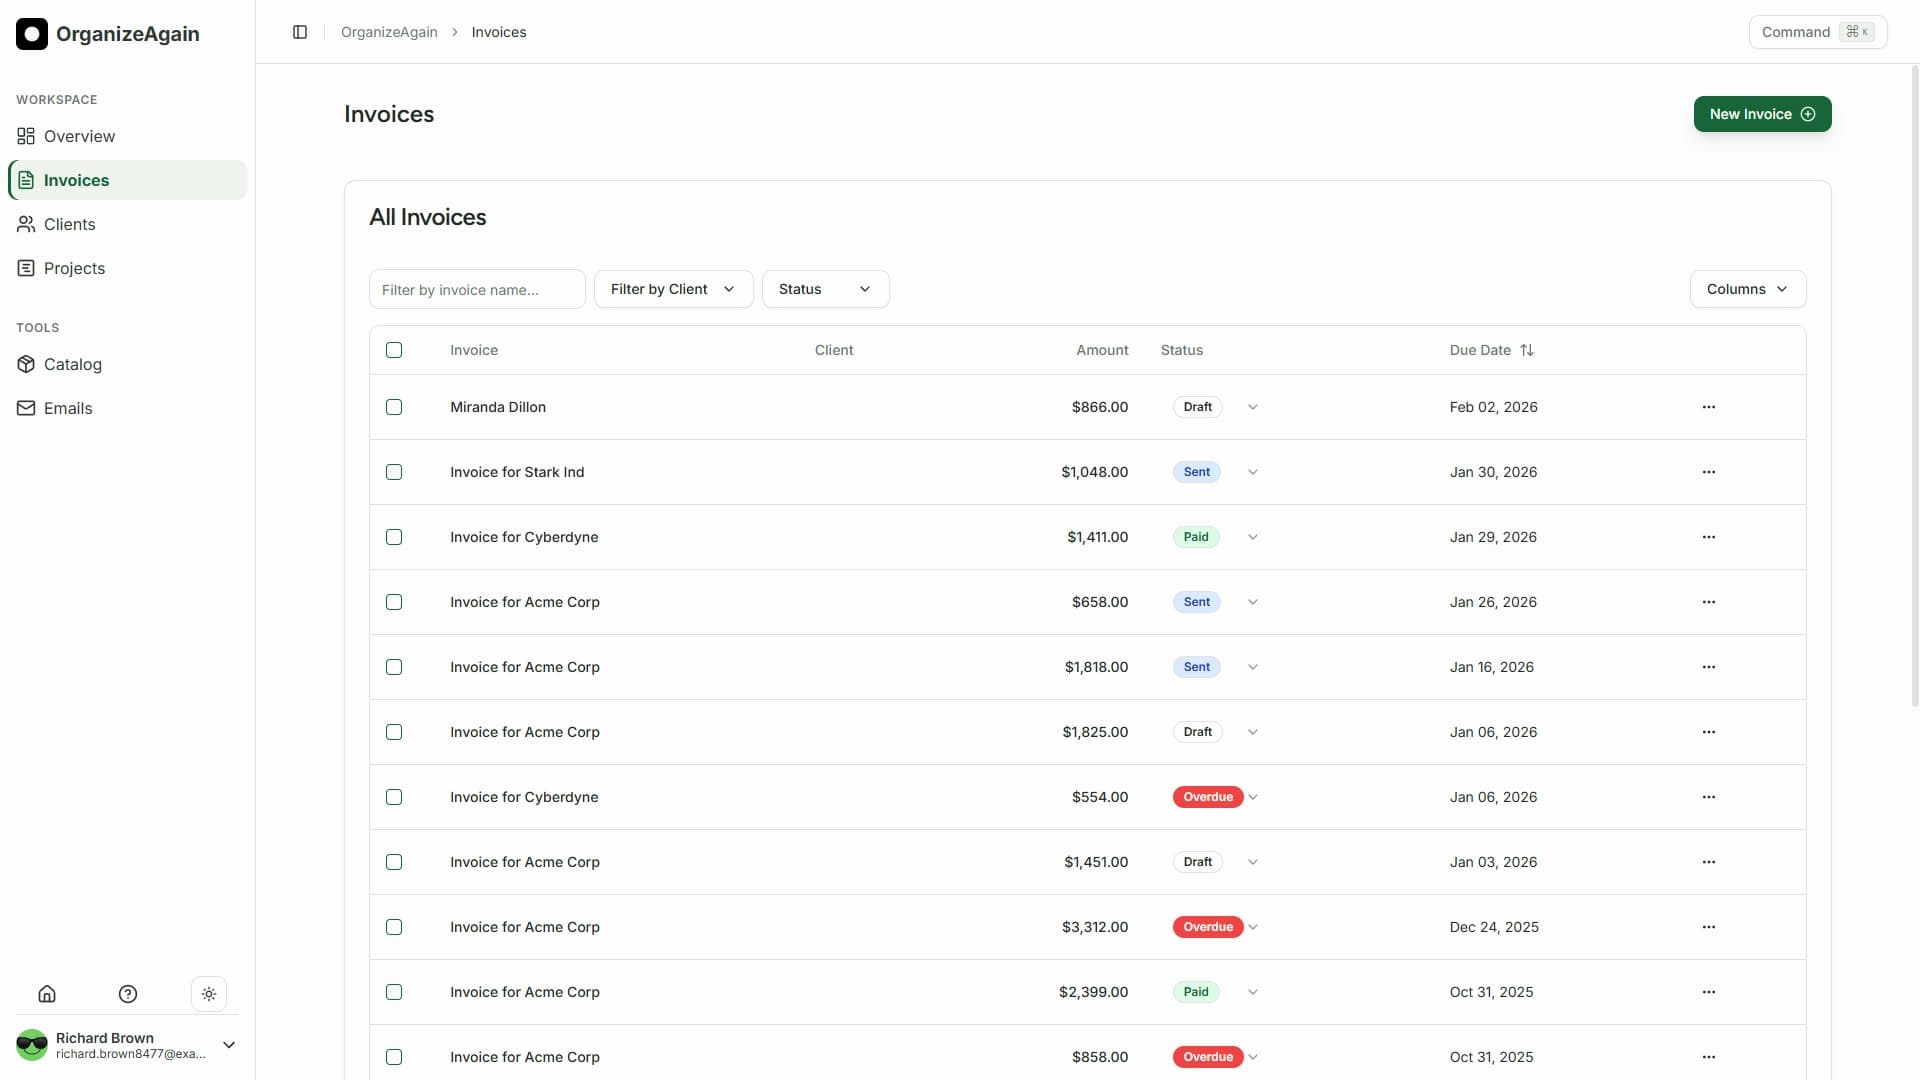Collapse the sidebar using the panel icon
Viewport: 1920px width, 1080px height.
point(300,32)
